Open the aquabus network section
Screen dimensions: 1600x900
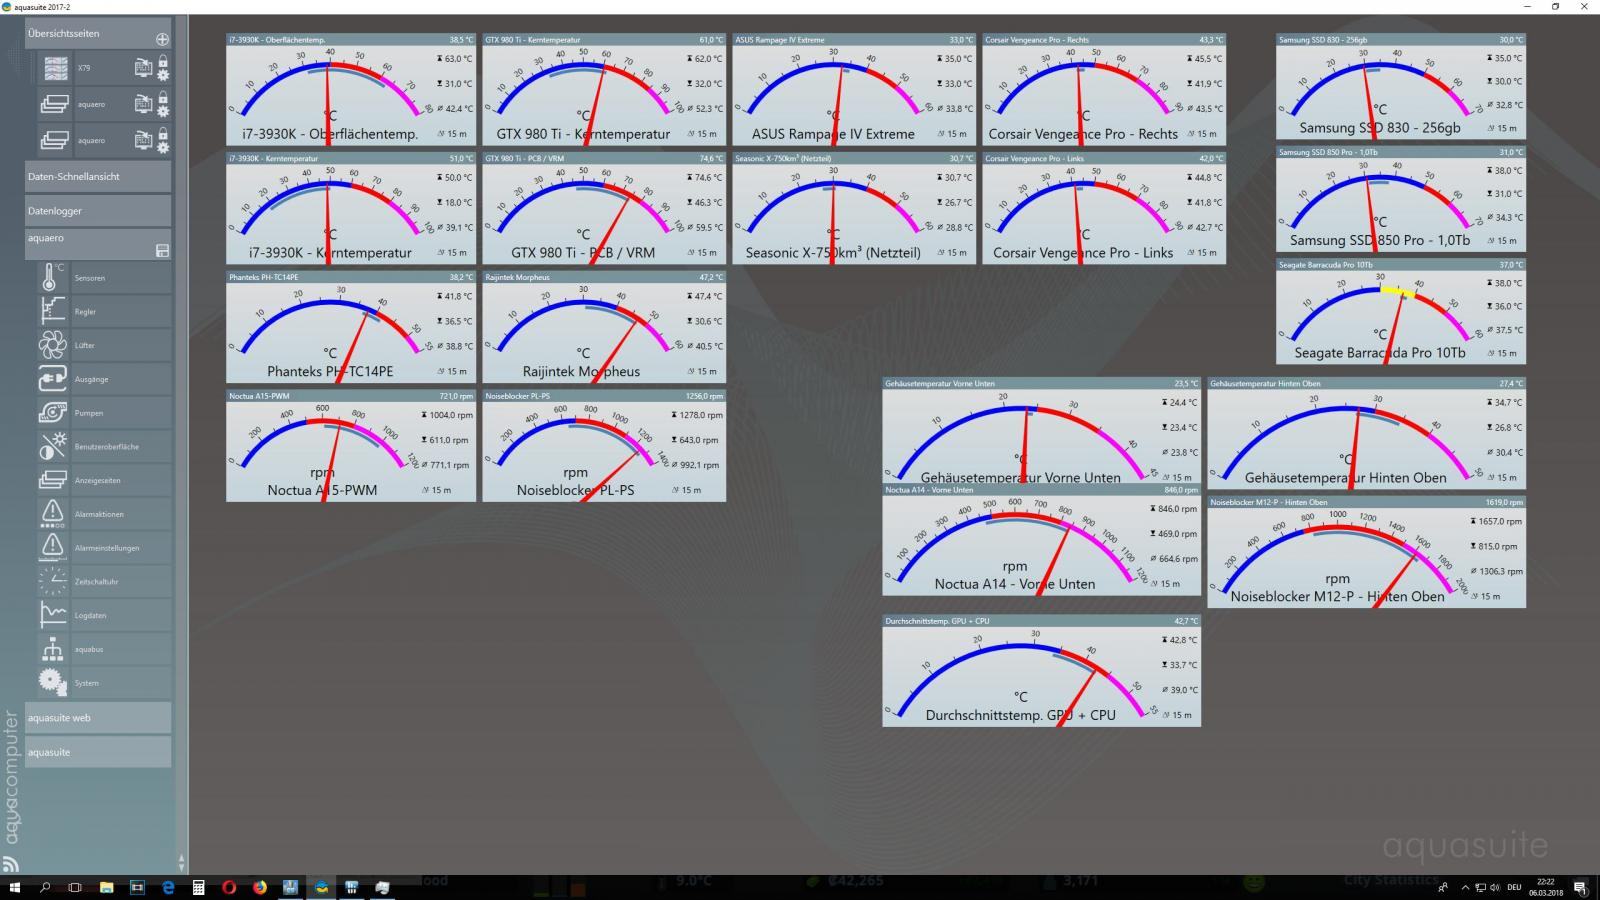tap(52, 649)
